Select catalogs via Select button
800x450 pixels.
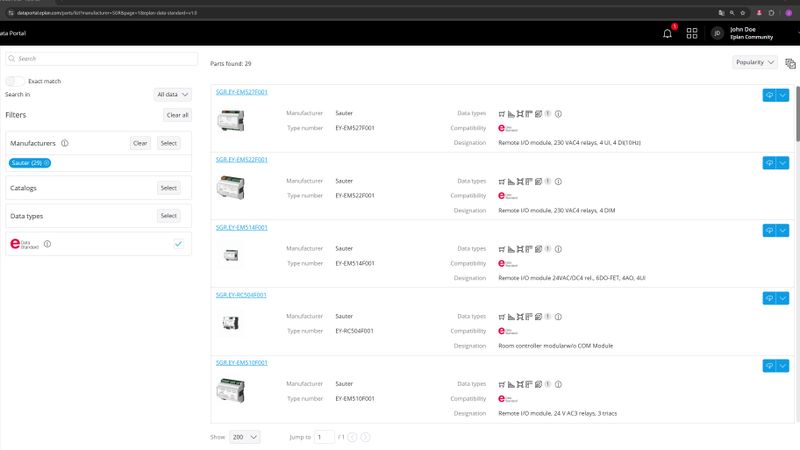click(168, 188)
